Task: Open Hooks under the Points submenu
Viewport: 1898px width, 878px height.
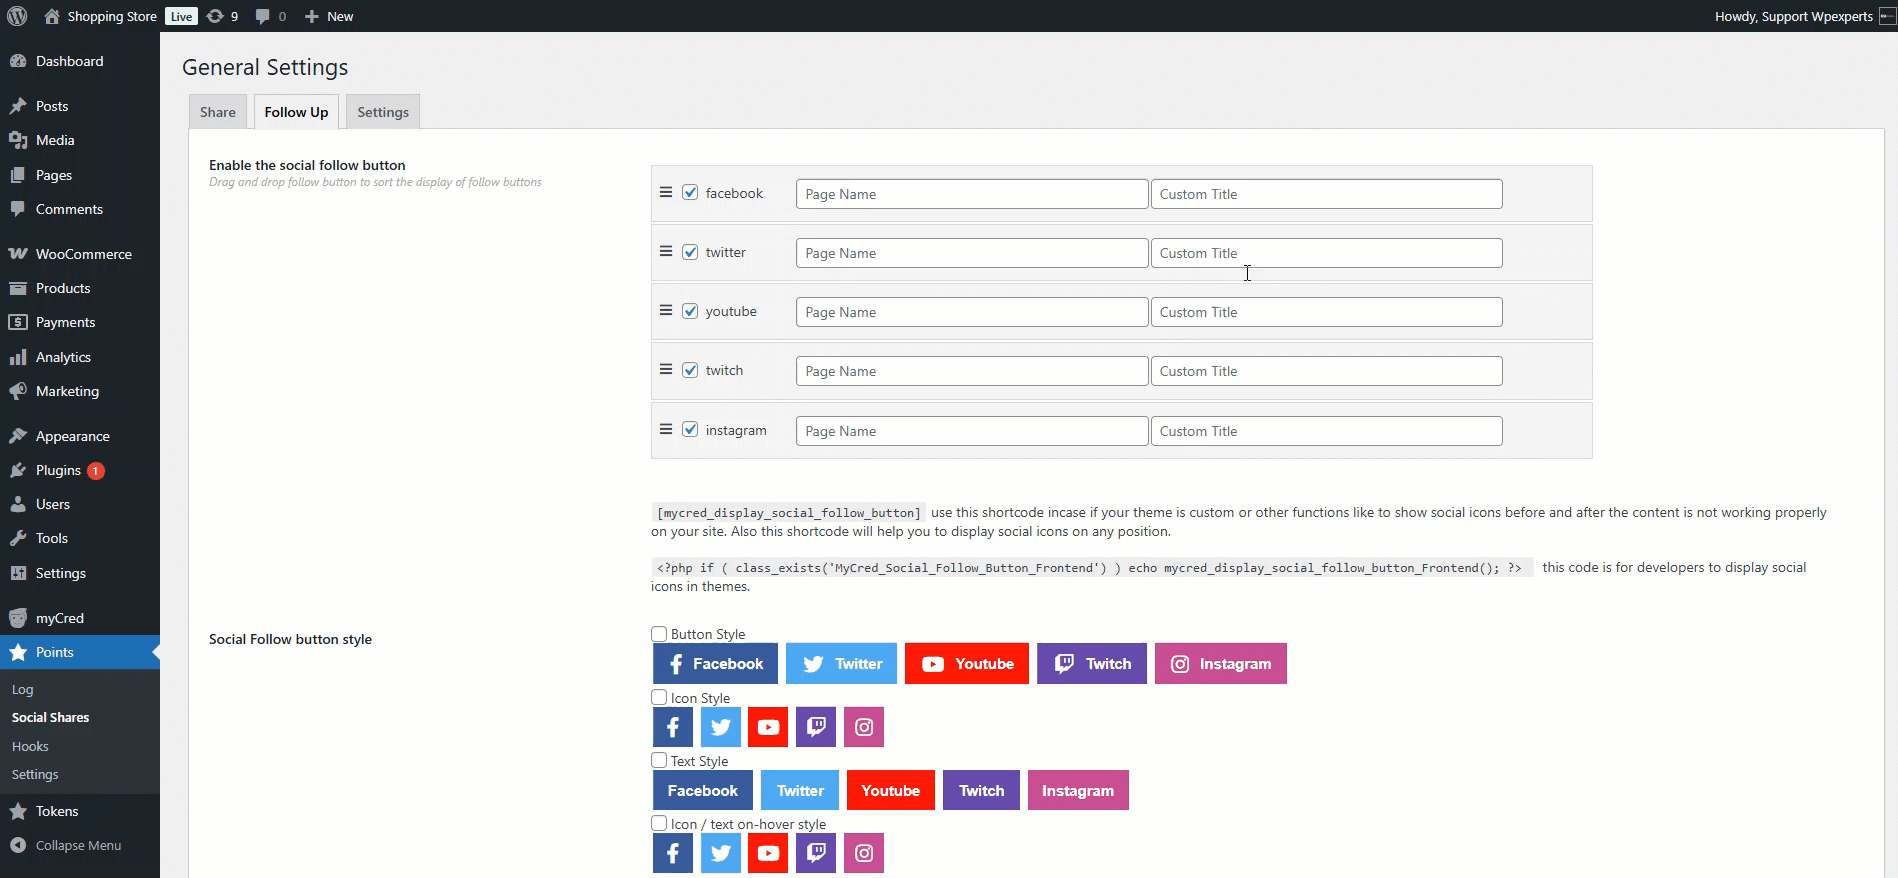Action: pyautogui.click(x=30, y=746)
